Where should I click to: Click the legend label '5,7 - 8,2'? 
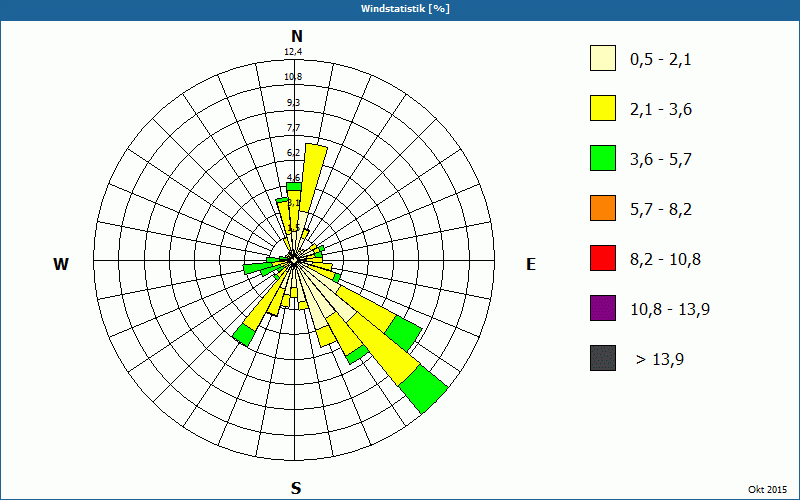coord(661,210)
